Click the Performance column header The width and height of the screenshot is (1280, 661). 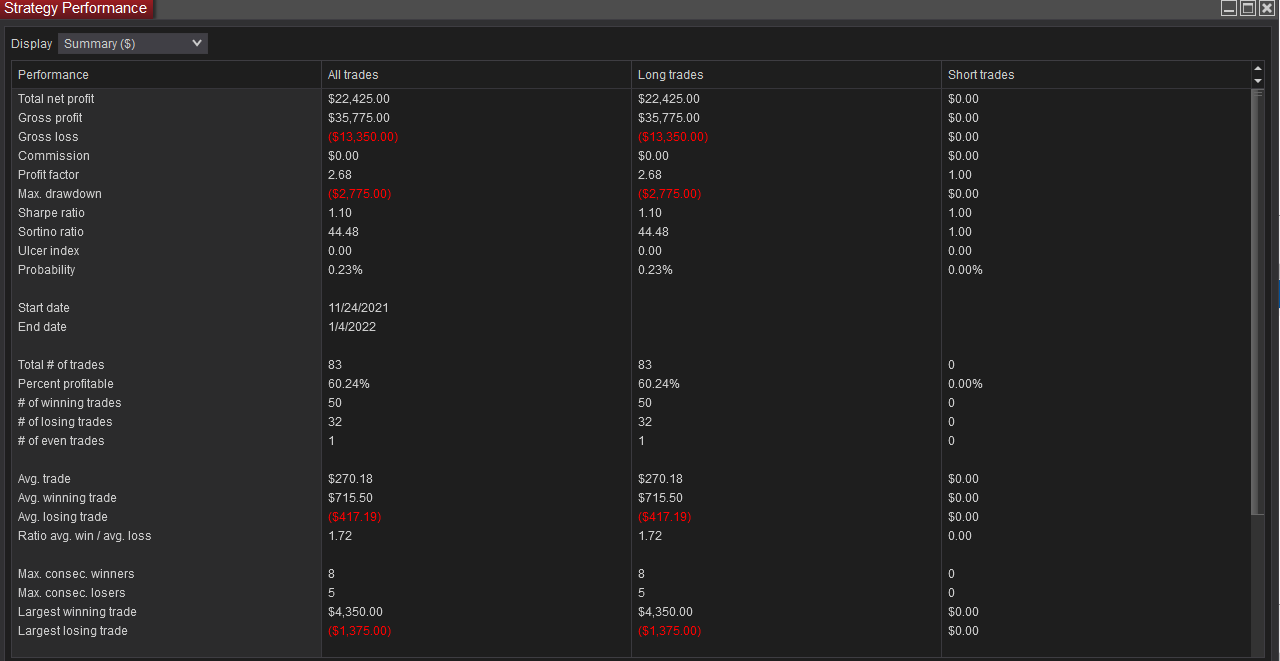coord(53,75)
